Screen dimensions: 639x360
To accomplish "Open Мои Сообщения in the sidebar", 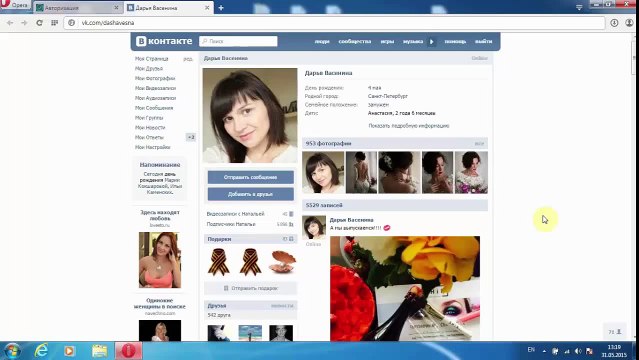I will tap(154, 108).
